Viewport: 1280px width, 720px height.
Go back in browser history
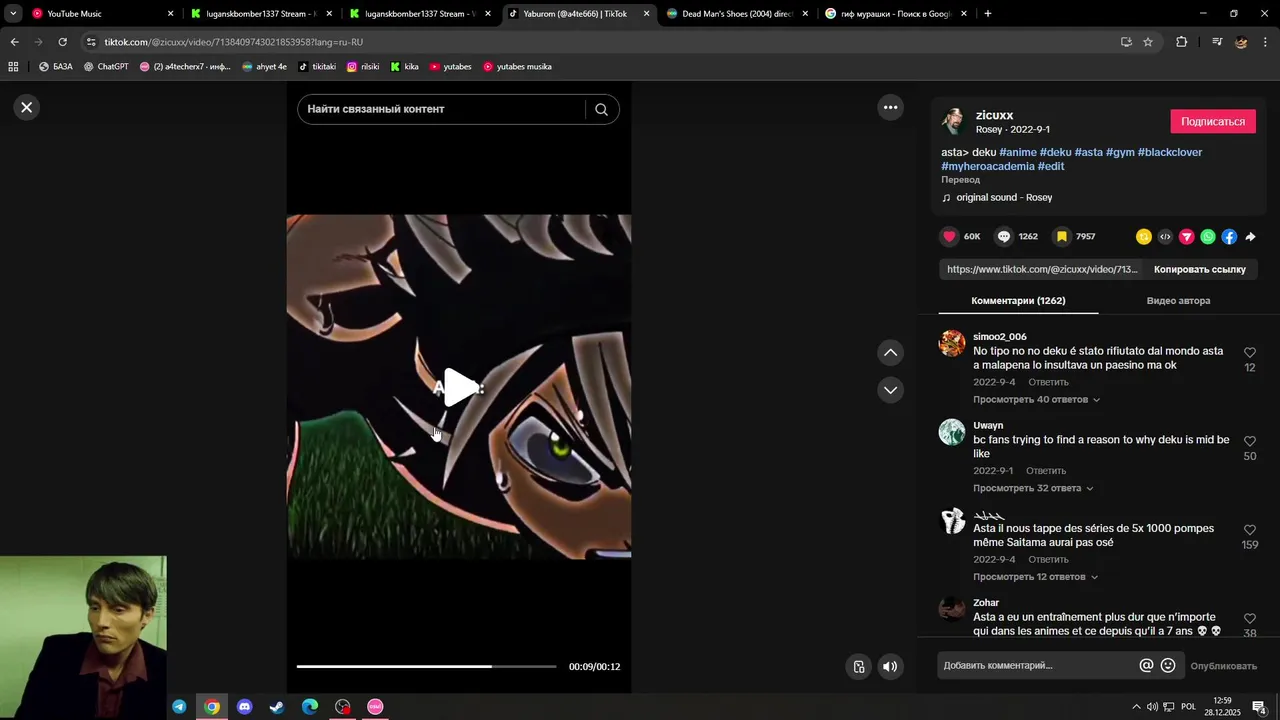pyautogui.click(x=14, y=42)
